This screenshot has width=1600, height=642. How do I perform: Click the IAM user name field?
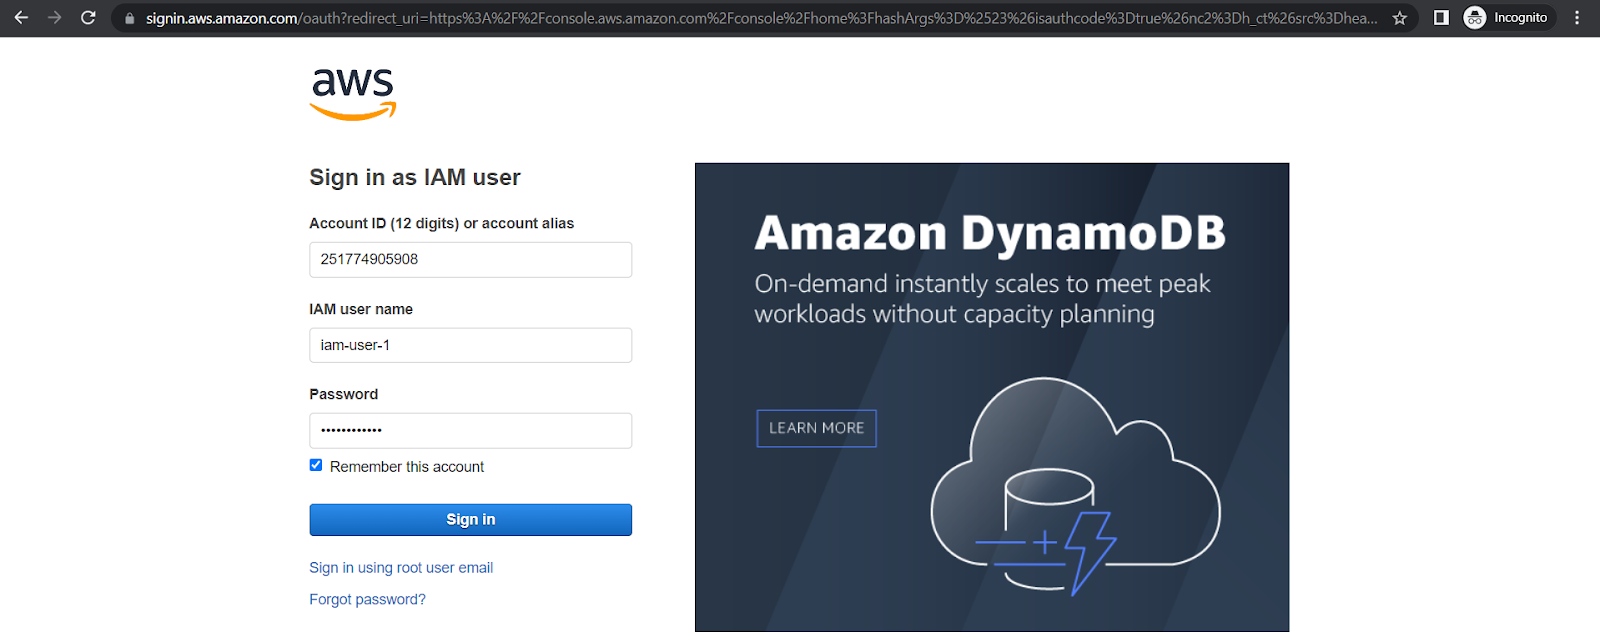pyautogui.click(x=470, y=345)
